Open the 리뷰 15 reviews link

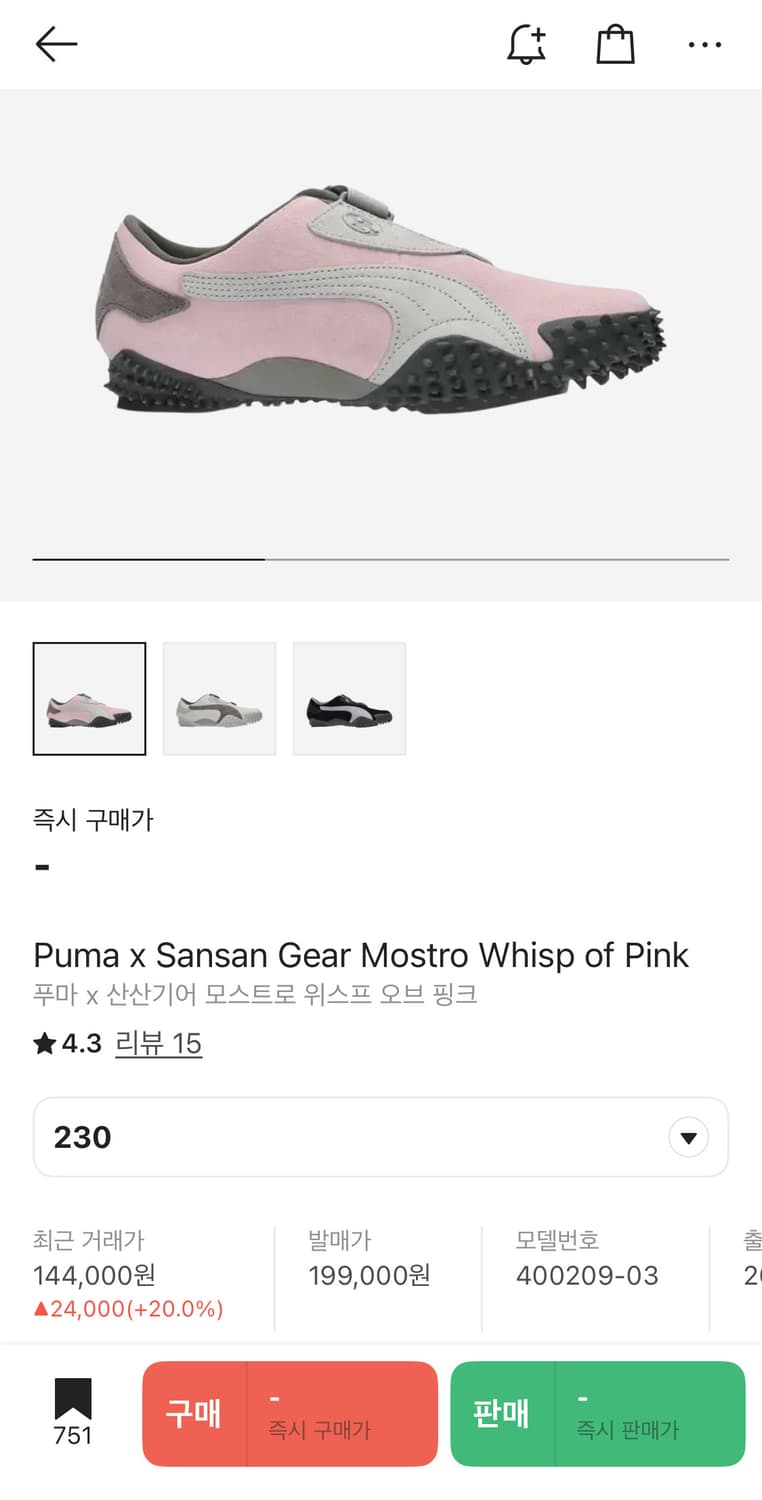coord(159,1044)
